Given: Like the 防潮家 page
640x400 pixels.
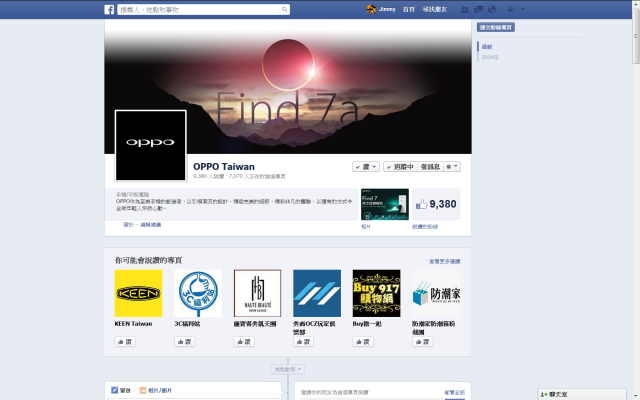Looking at the screenshot, I should tap(422, 342).
